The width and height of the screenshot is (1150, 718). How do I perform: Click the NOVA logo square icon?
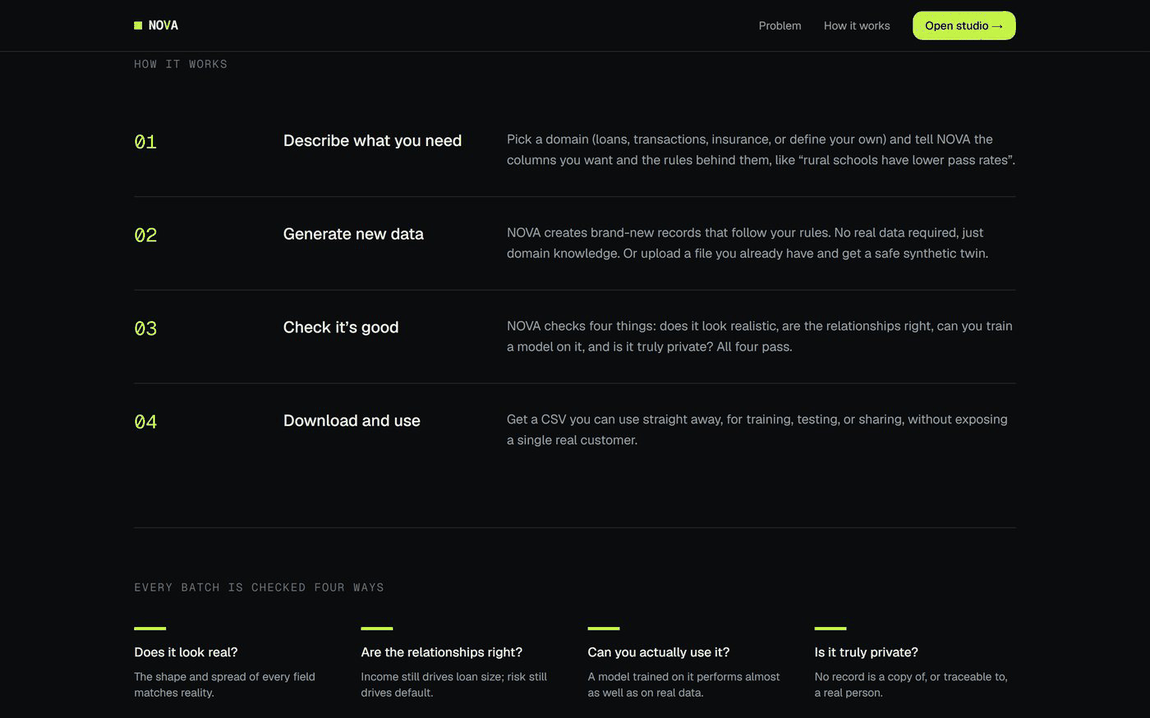pyautogui.click(x=138, y=26)
